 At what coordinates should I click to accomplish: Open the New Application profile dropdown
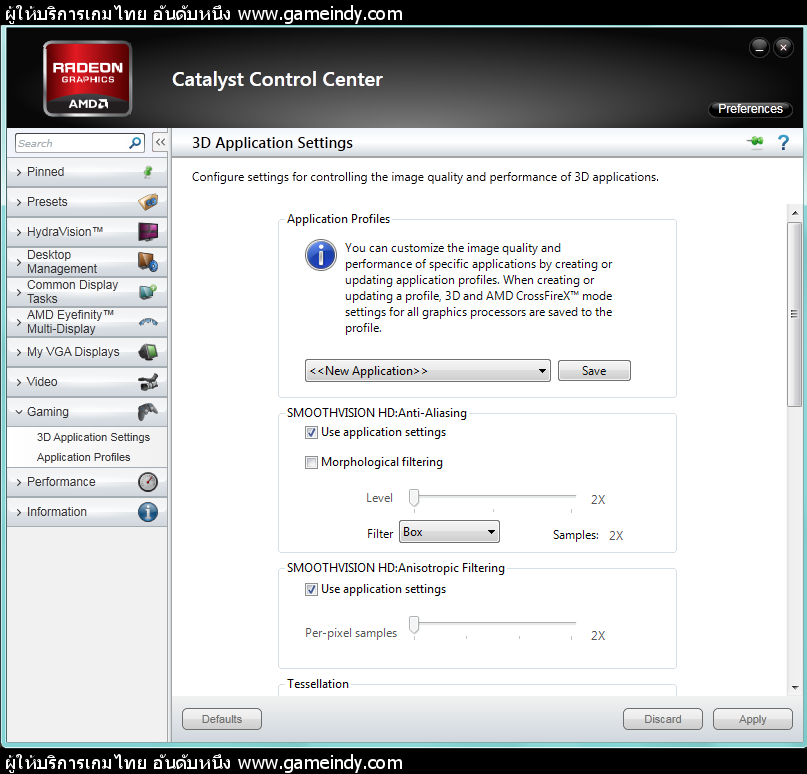[x=428, y=371]
